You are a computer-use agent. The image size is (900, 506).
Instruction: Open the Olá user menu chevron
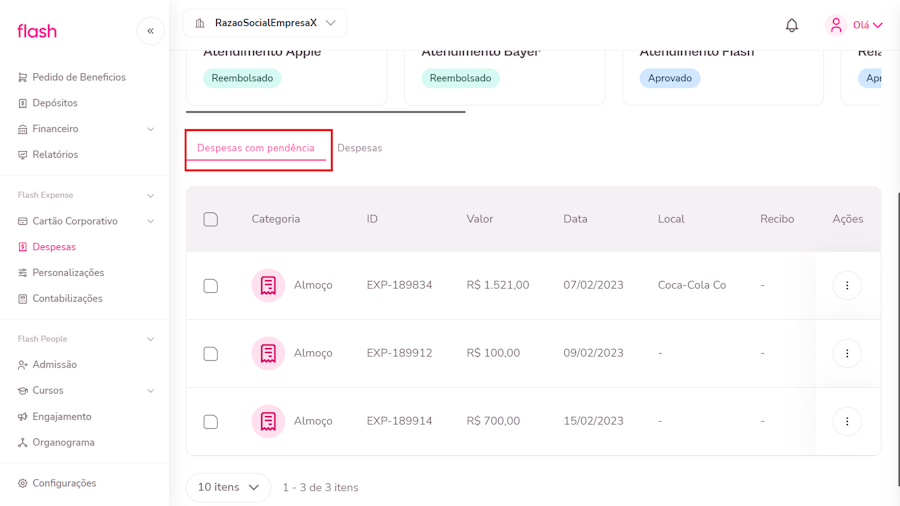878,25
